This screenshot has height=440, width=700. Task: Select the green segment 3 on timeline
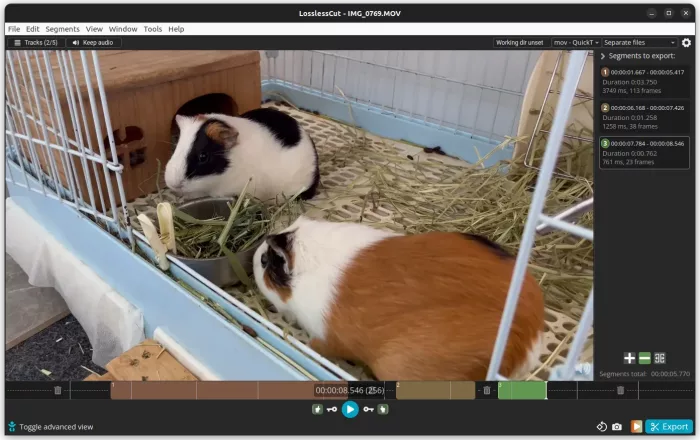[522, 390]
